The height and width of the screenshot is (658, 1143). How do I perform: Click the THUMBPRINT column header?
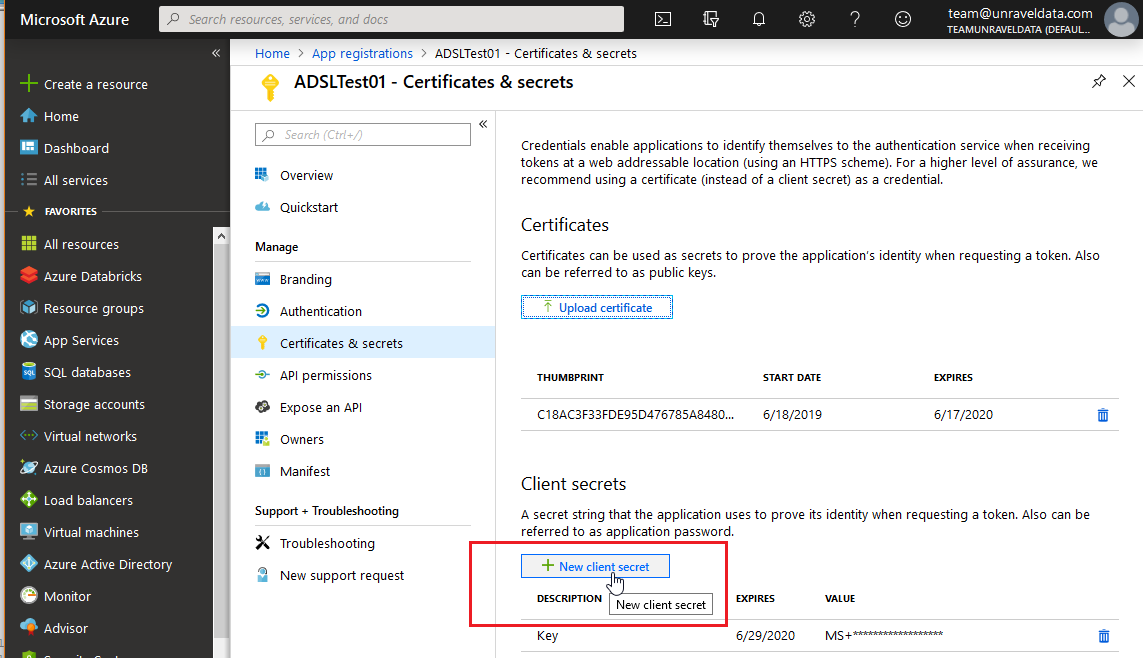click(x=570, y=377)
